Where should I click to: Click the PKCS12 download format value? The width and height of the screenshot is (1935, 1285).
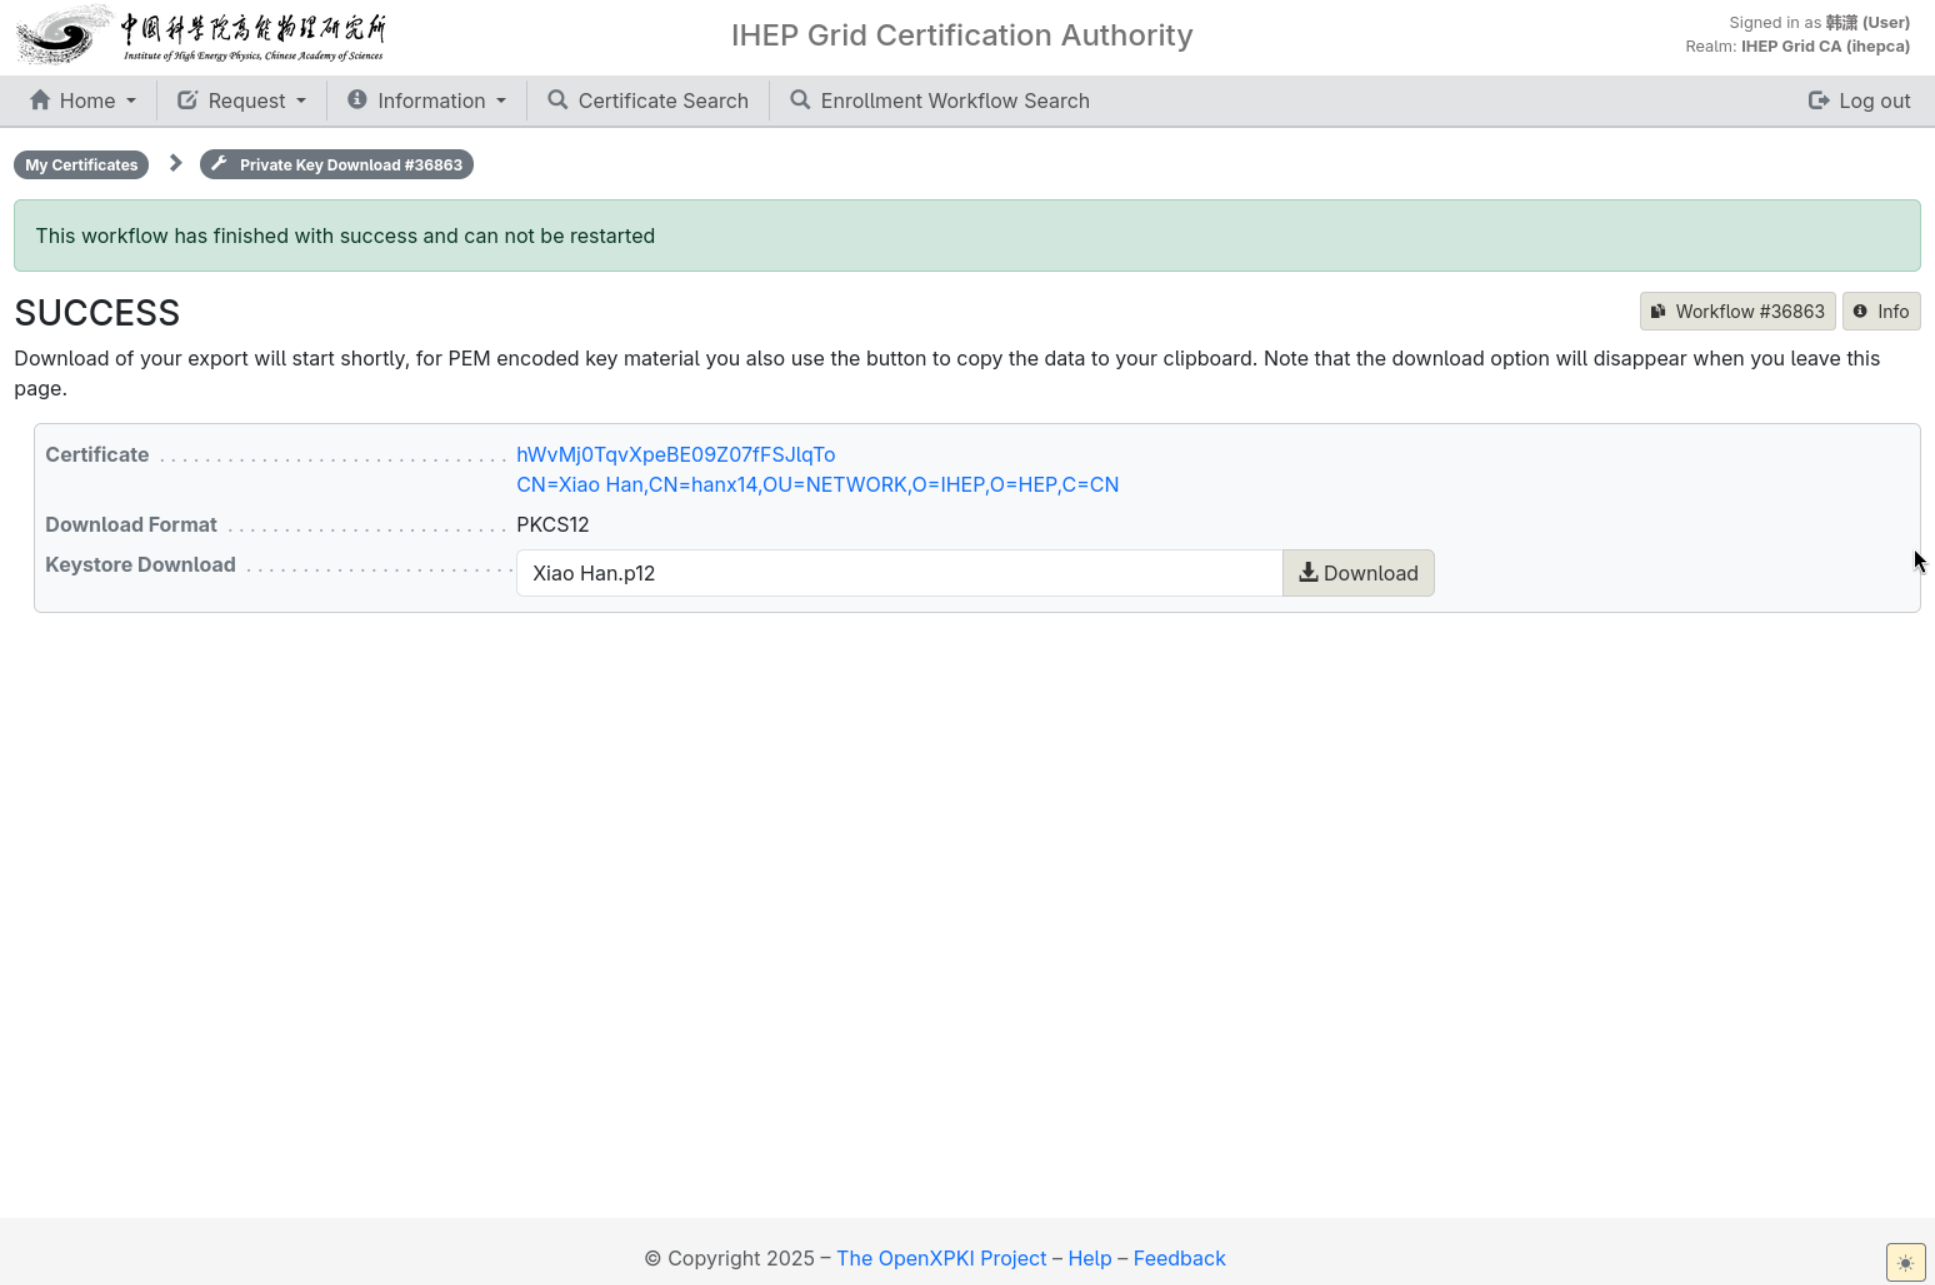(553, 525)
